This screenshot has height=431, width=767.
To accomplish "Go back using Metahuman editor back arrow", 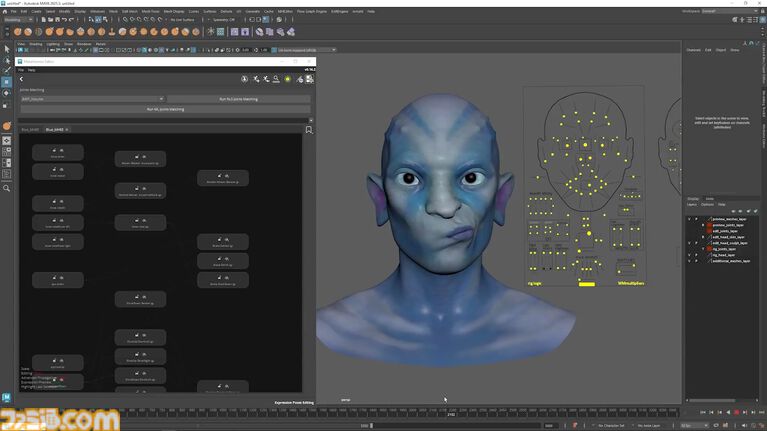I will (22, 79).
